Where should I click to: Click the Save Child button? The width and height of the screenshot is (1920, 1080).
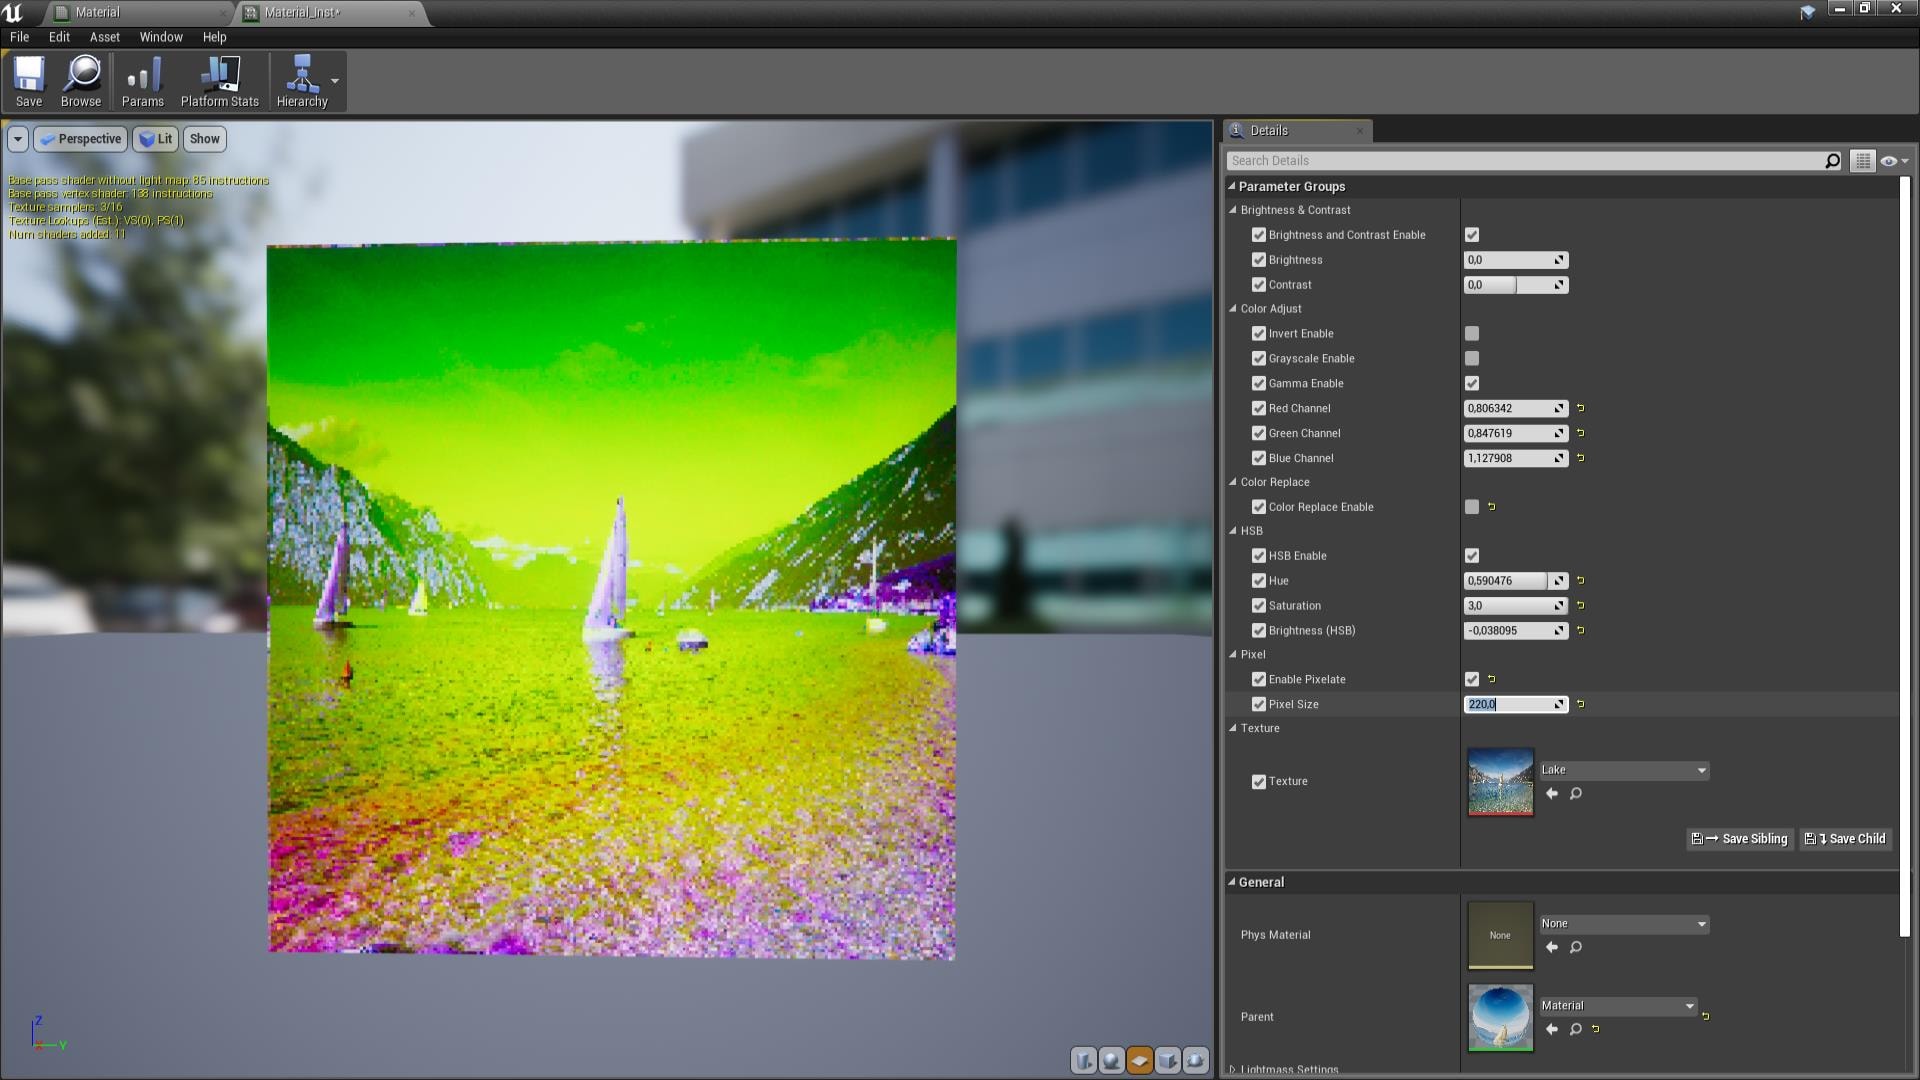pos(1844,839)
